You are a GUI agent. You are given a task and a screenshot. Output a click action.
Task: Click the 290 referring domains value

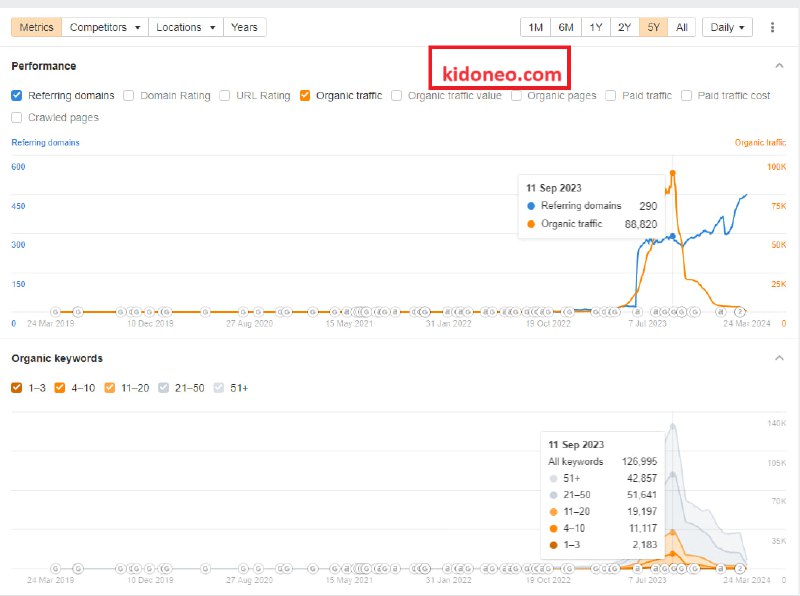(x=648, y=206)
